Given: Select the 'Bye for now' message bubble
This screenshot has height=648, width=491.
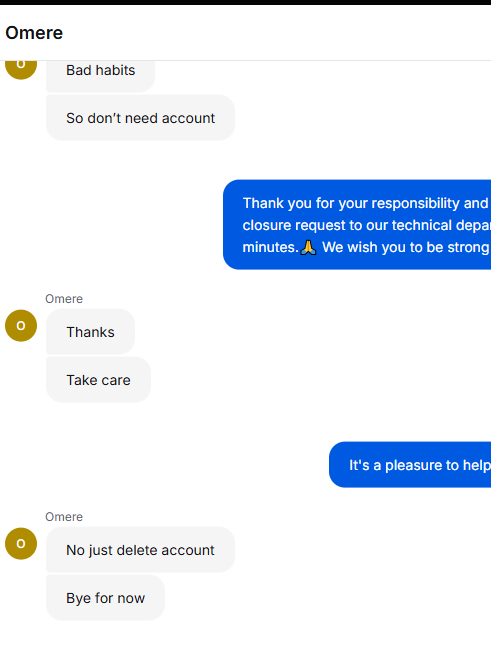Looking at the screenshot, I should pos(105,598).
